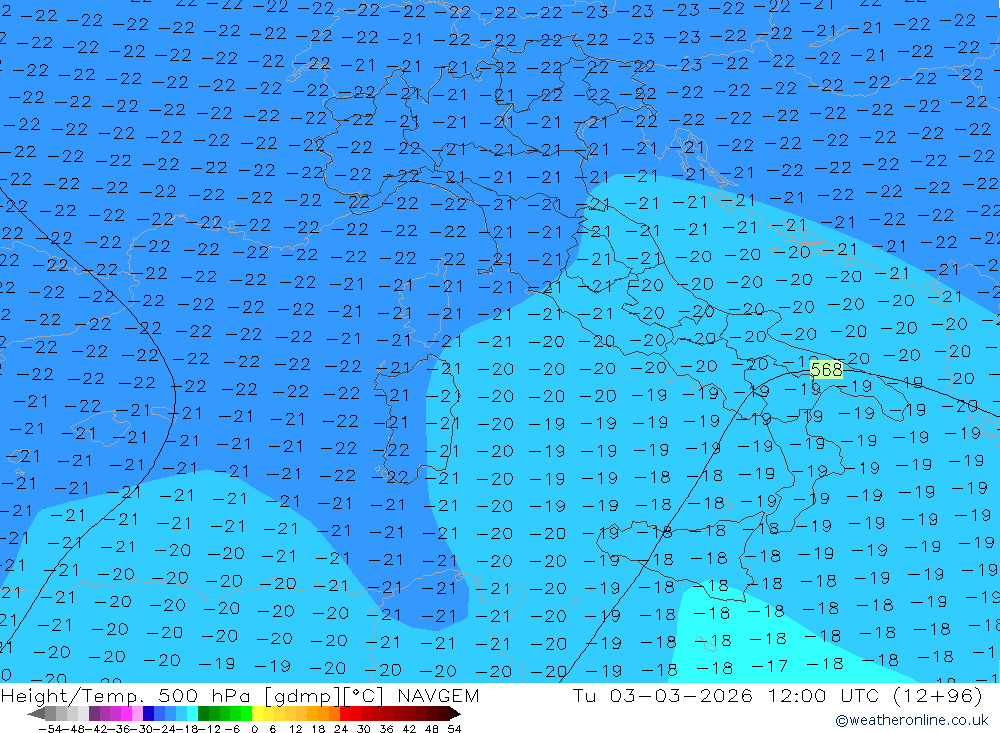Click the '0' legend value
Viewport: 1000px width, 733px height.
point(254,729)
